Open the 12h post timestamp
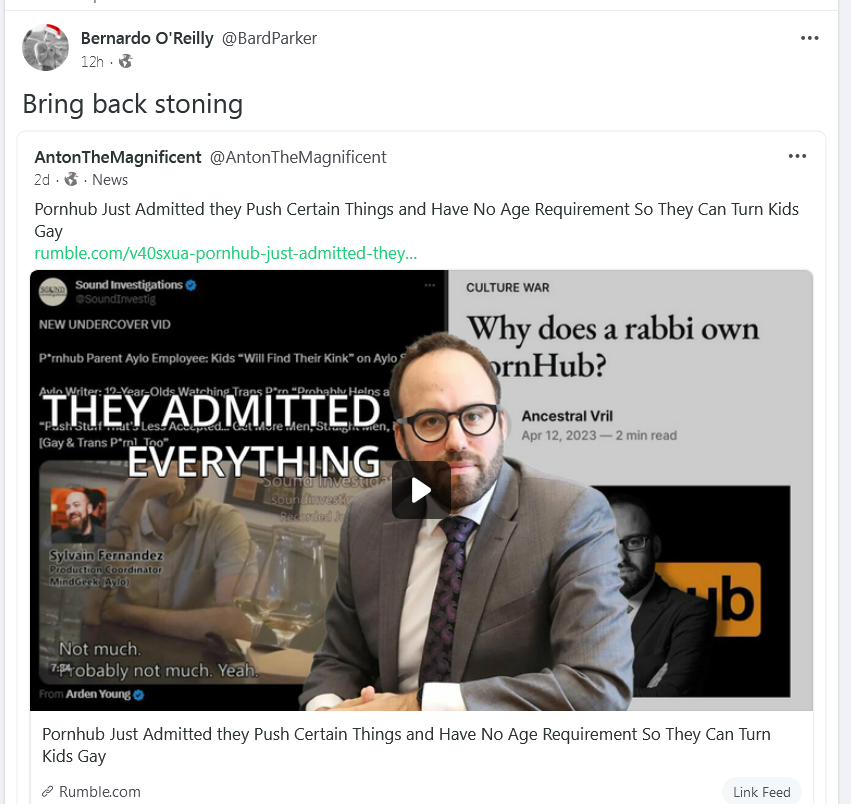Screen dimensions: 856x808 tap(92, 62)
